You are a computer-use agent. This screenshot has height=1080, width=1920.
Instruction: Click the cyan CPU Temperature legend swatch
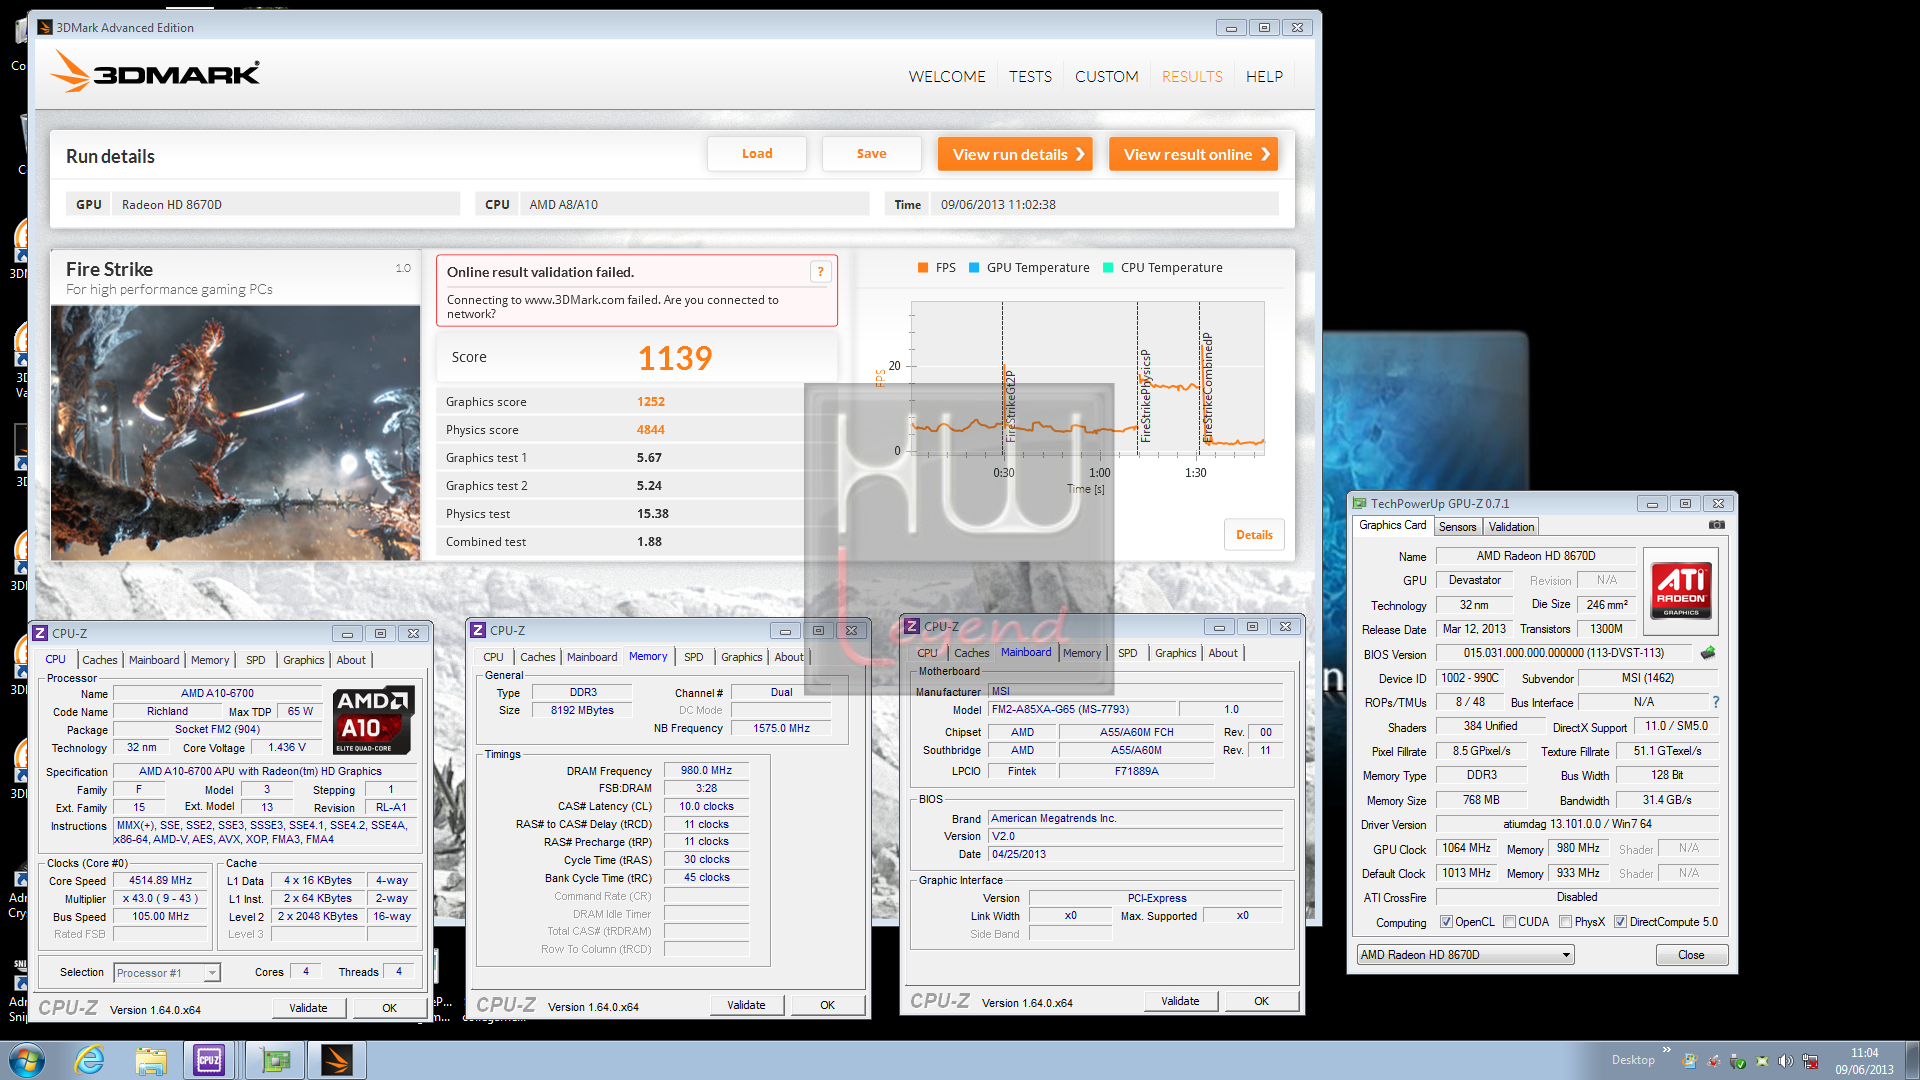point(1108,267)
